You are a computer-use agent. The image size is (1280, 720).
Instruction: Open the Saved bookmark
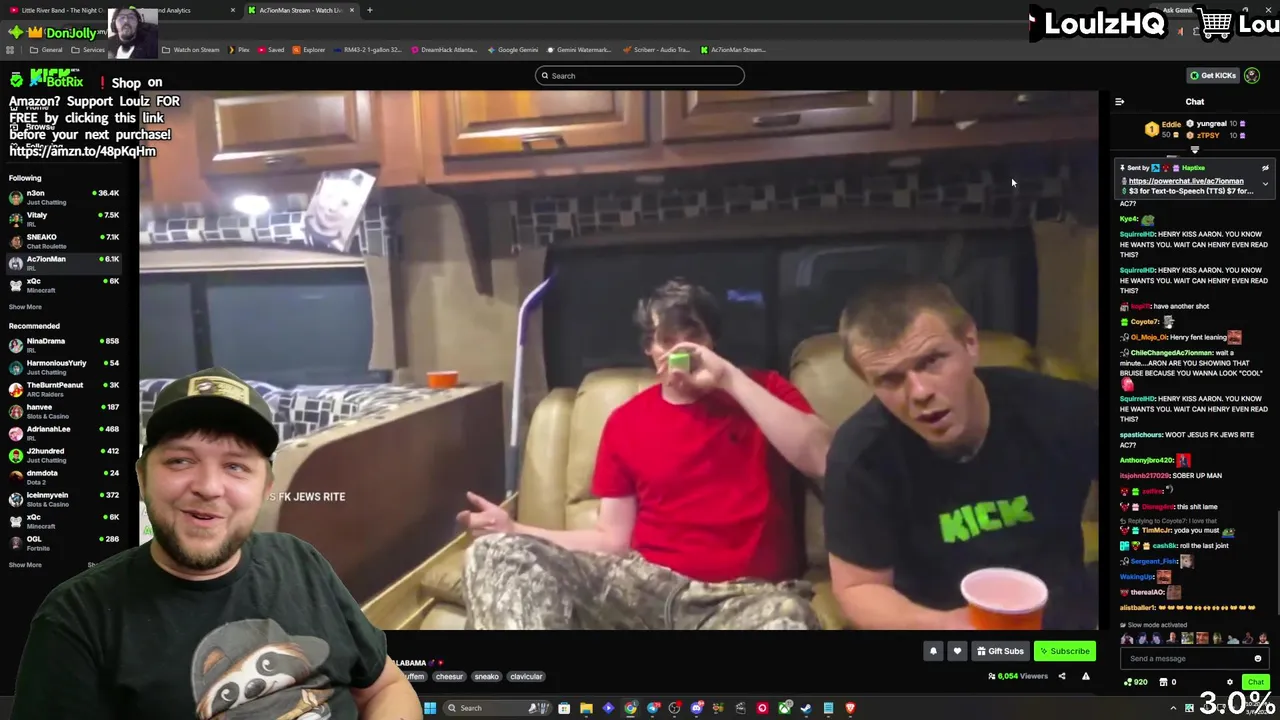point(270,50)
